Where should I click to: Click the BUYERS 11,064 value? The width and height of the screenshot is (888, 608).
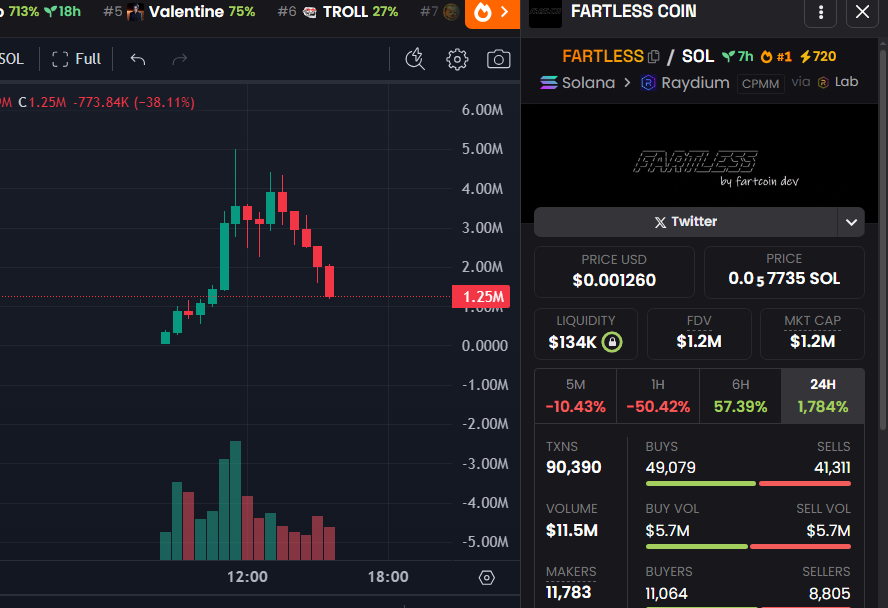click(x=667, y=593)
